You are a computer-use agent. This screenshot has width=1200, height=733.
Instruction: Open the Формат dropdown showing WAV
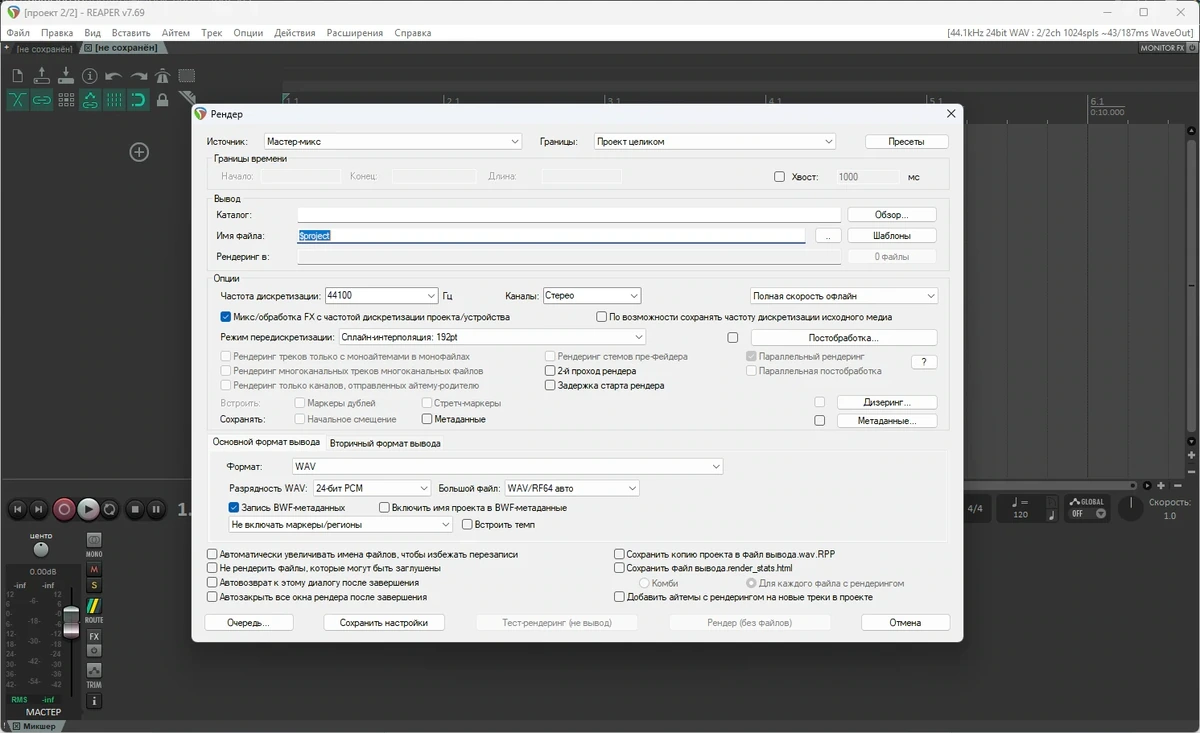(x=507, y=467)
